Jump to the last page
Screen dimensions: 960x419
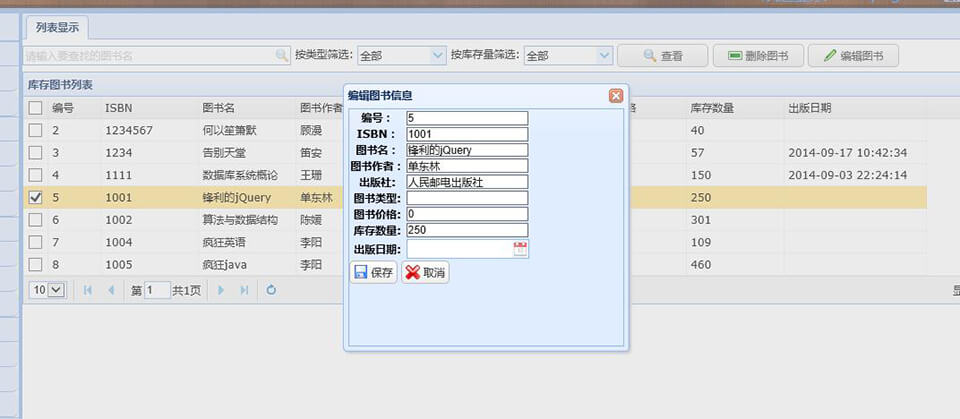[244, 290]
